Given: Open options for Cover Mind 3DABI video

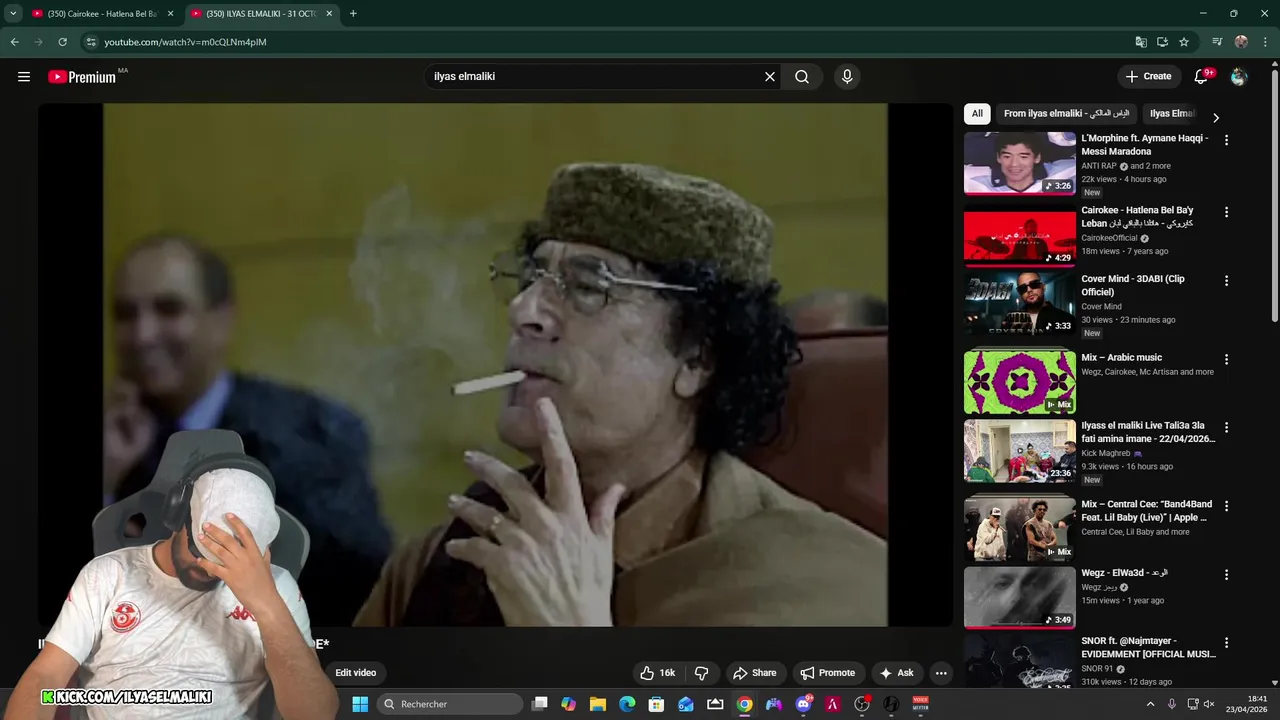Looking at the screenshot, I should click(1226, 281).
